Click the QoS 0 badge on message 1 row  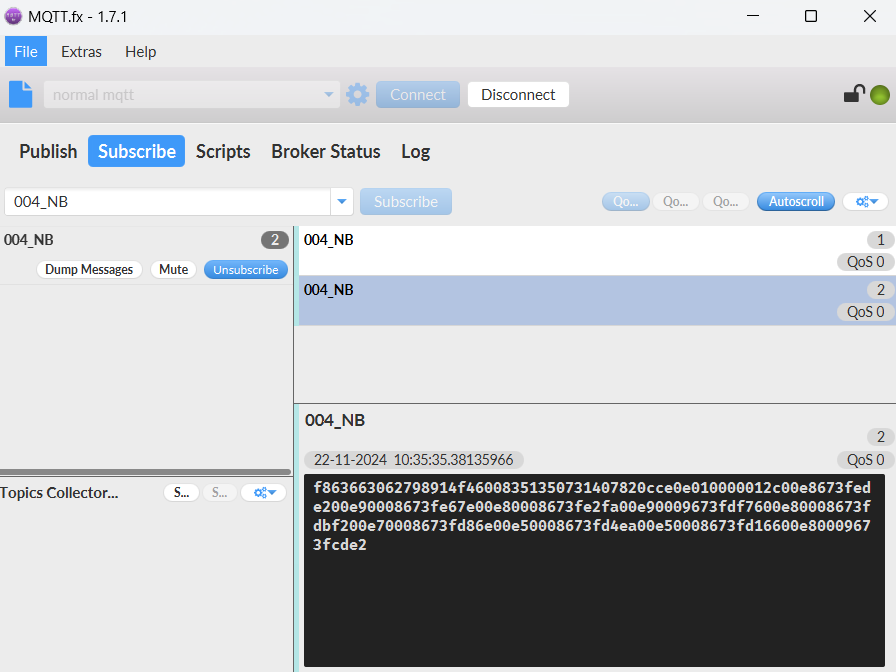[x=866, y=262]
